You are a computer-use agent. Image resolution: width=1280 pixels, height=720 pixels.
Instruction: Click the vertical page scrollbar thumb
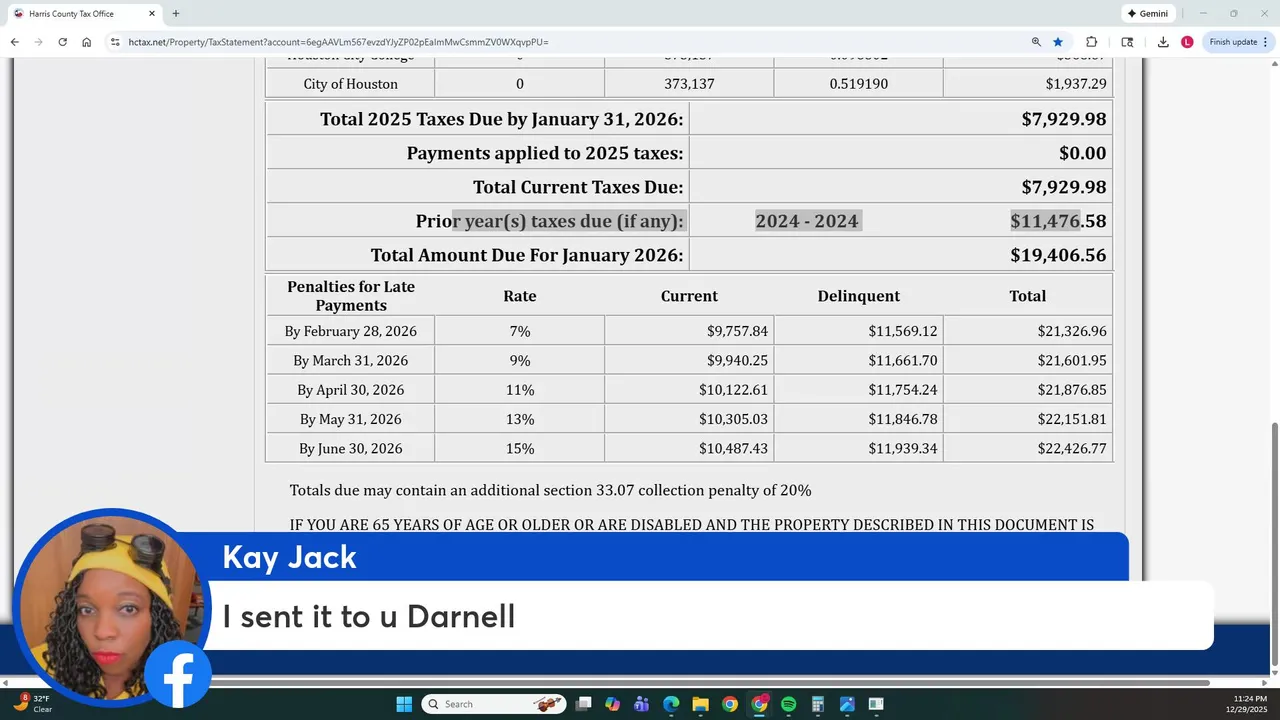coord(1273,543)
